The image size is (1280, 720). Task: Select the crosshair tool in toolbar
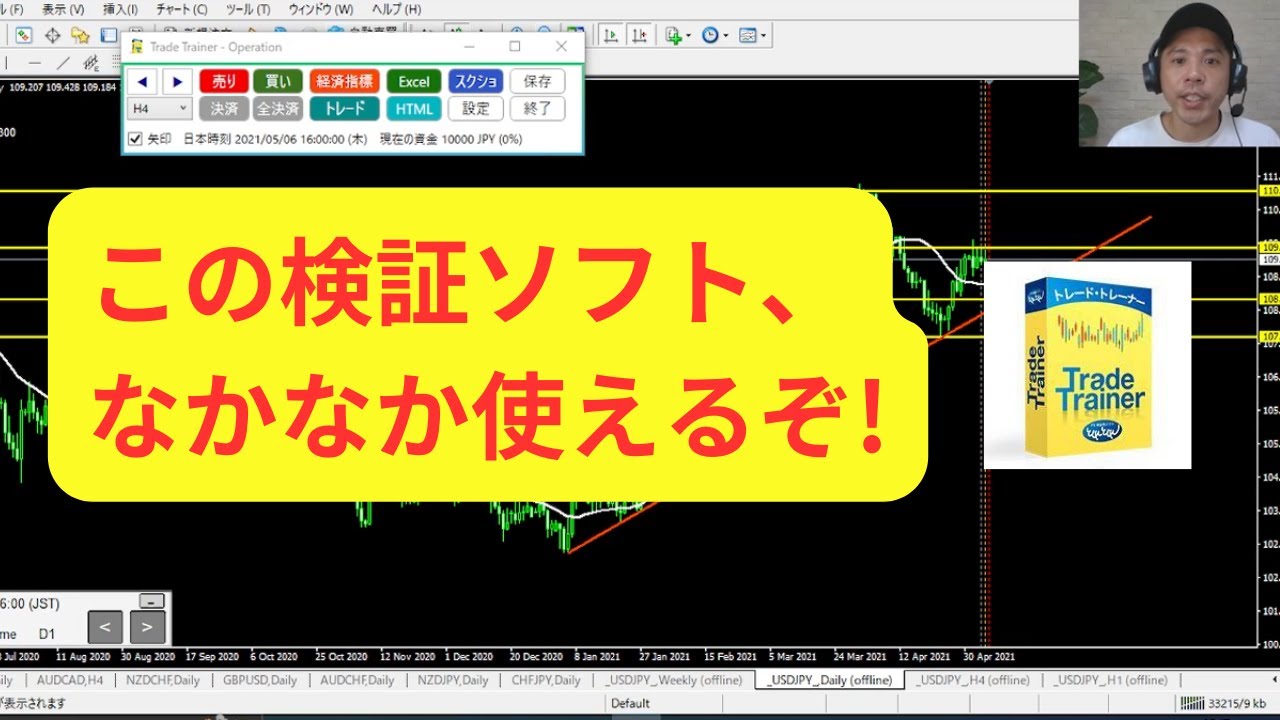click(52, 36)
